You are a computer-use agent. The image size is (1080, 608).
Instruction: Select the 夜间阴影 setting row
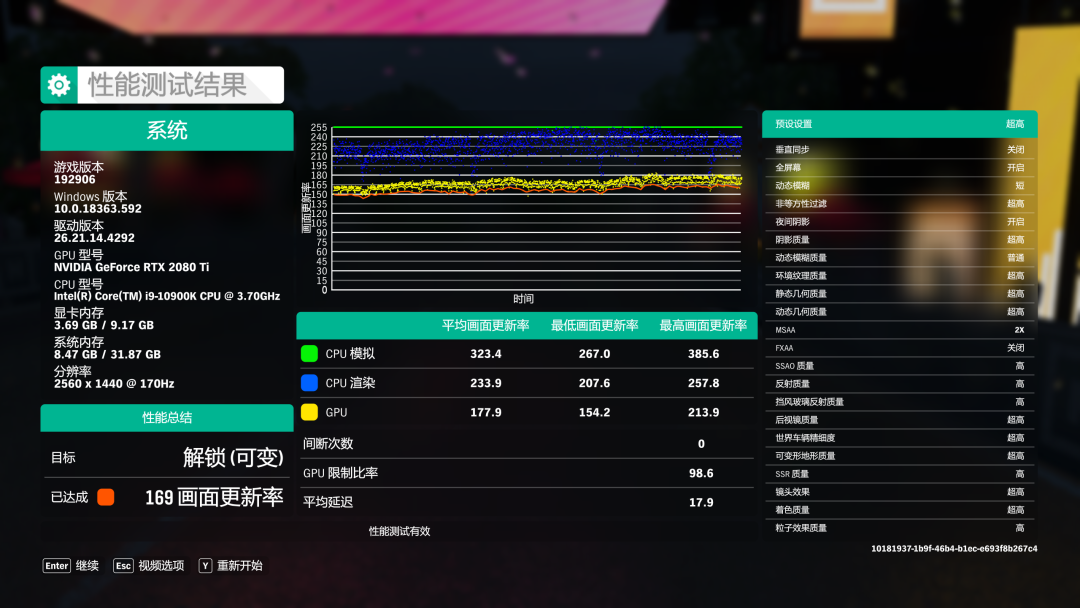click(900, 222)
